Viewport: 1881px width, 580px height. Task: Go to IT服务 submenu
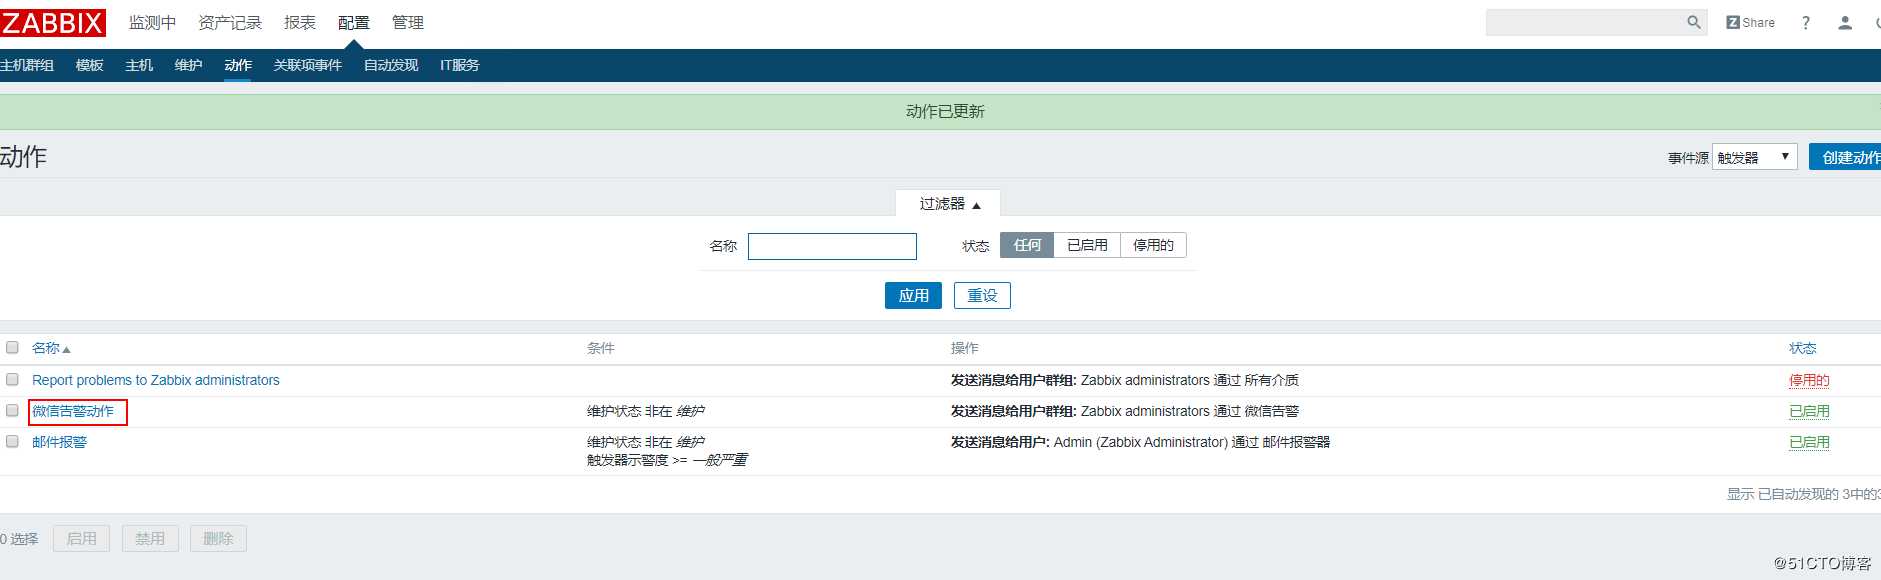click(x=460, y=65)
